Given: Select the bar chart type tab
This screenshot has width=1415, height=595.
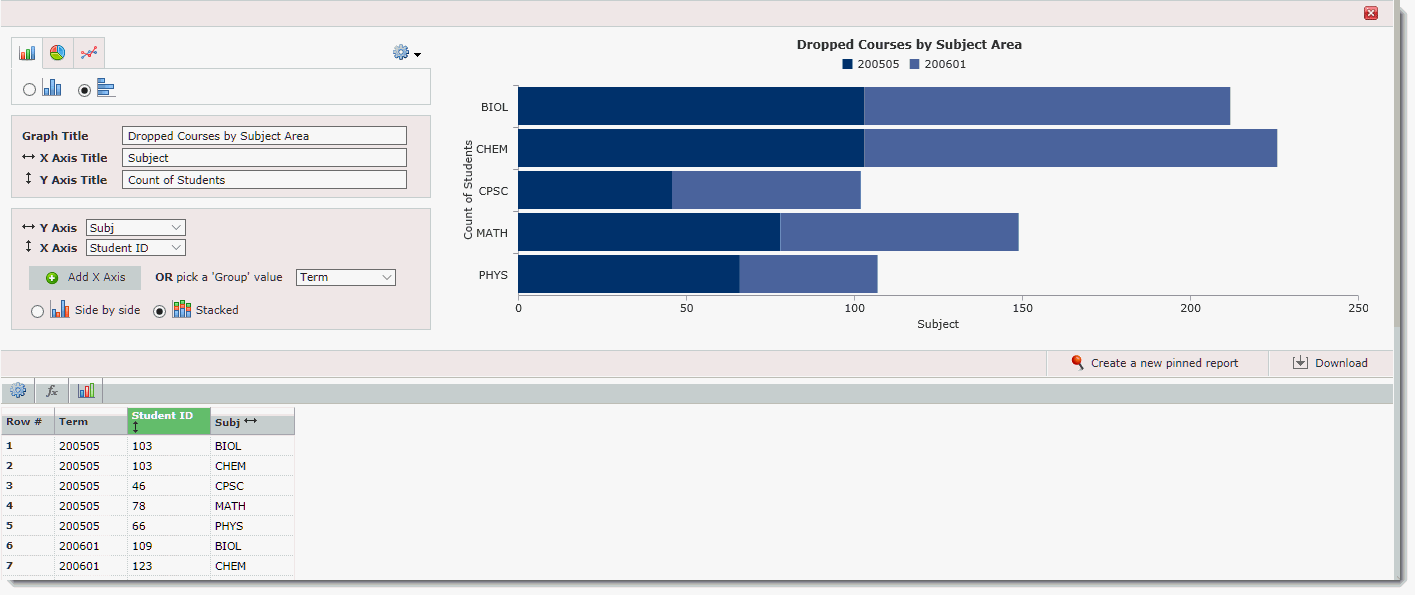Looking at the screenshot, I should 27,53.
